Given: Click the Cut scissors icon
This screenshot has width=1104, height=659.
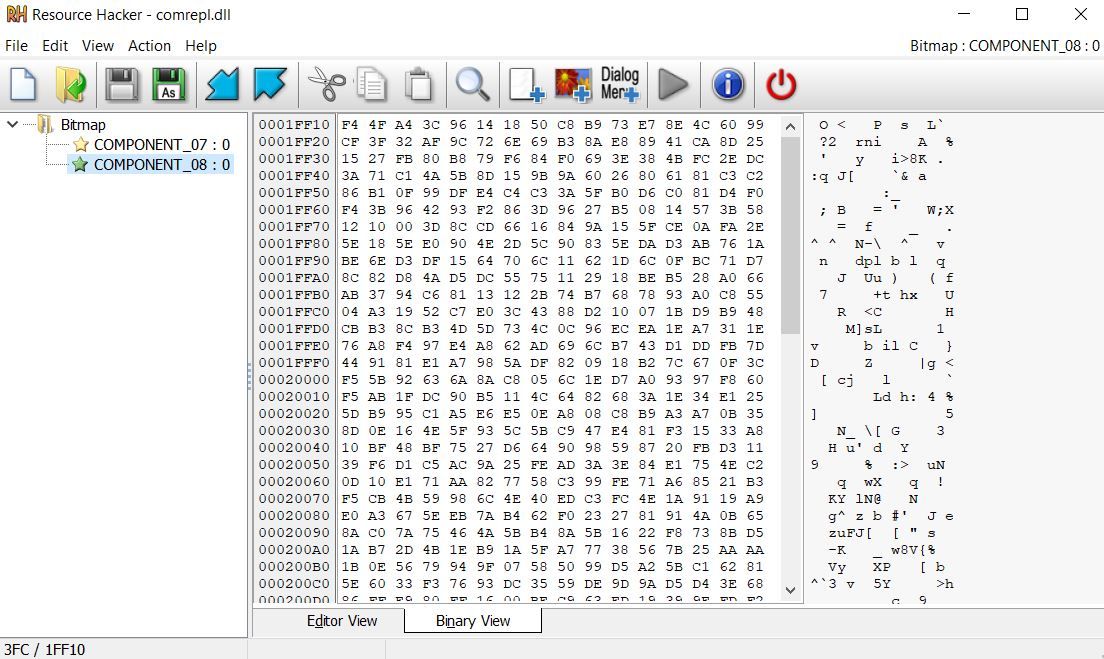Looking at the screenshot, I should pyautogui.click(x=325, y=85).
